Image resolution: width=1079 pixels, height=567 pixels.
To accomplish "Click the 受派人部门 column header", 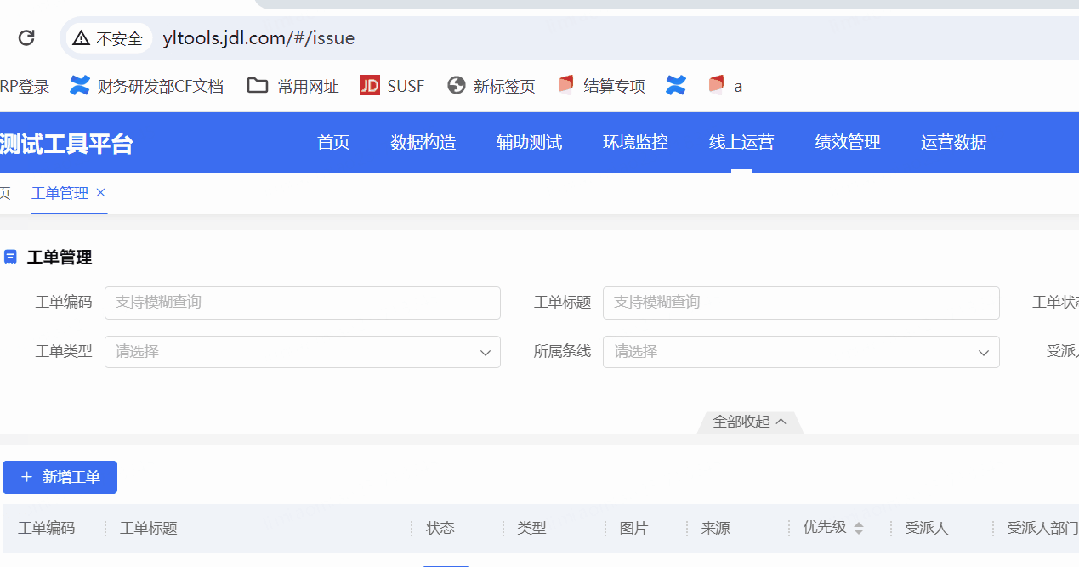I will click(1043, 528).
